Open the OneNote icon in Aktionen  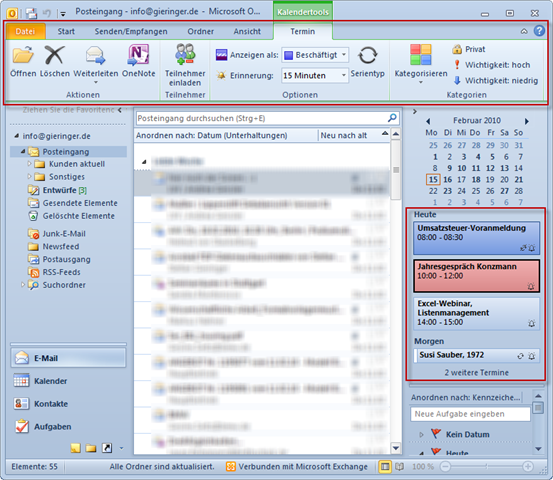tap(138, 55)
